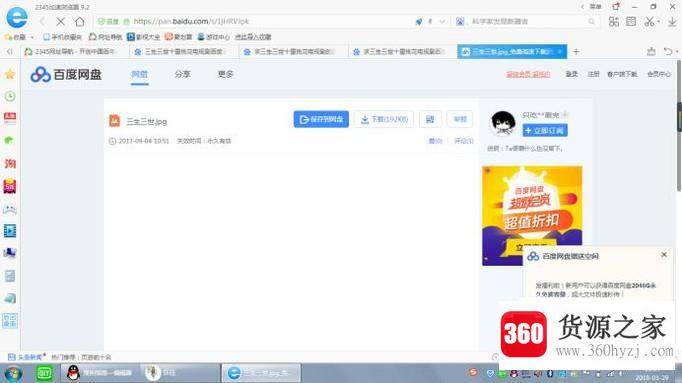Click the magnifier icon in search box
The height and width of the screenshot is (383, 682).
591,21
